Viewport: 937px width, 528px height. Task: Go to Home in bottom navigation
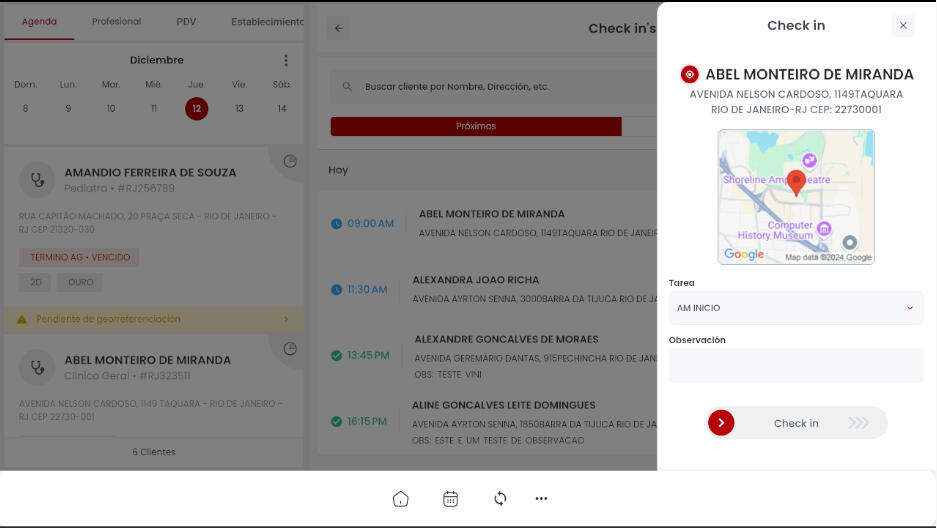400,499
